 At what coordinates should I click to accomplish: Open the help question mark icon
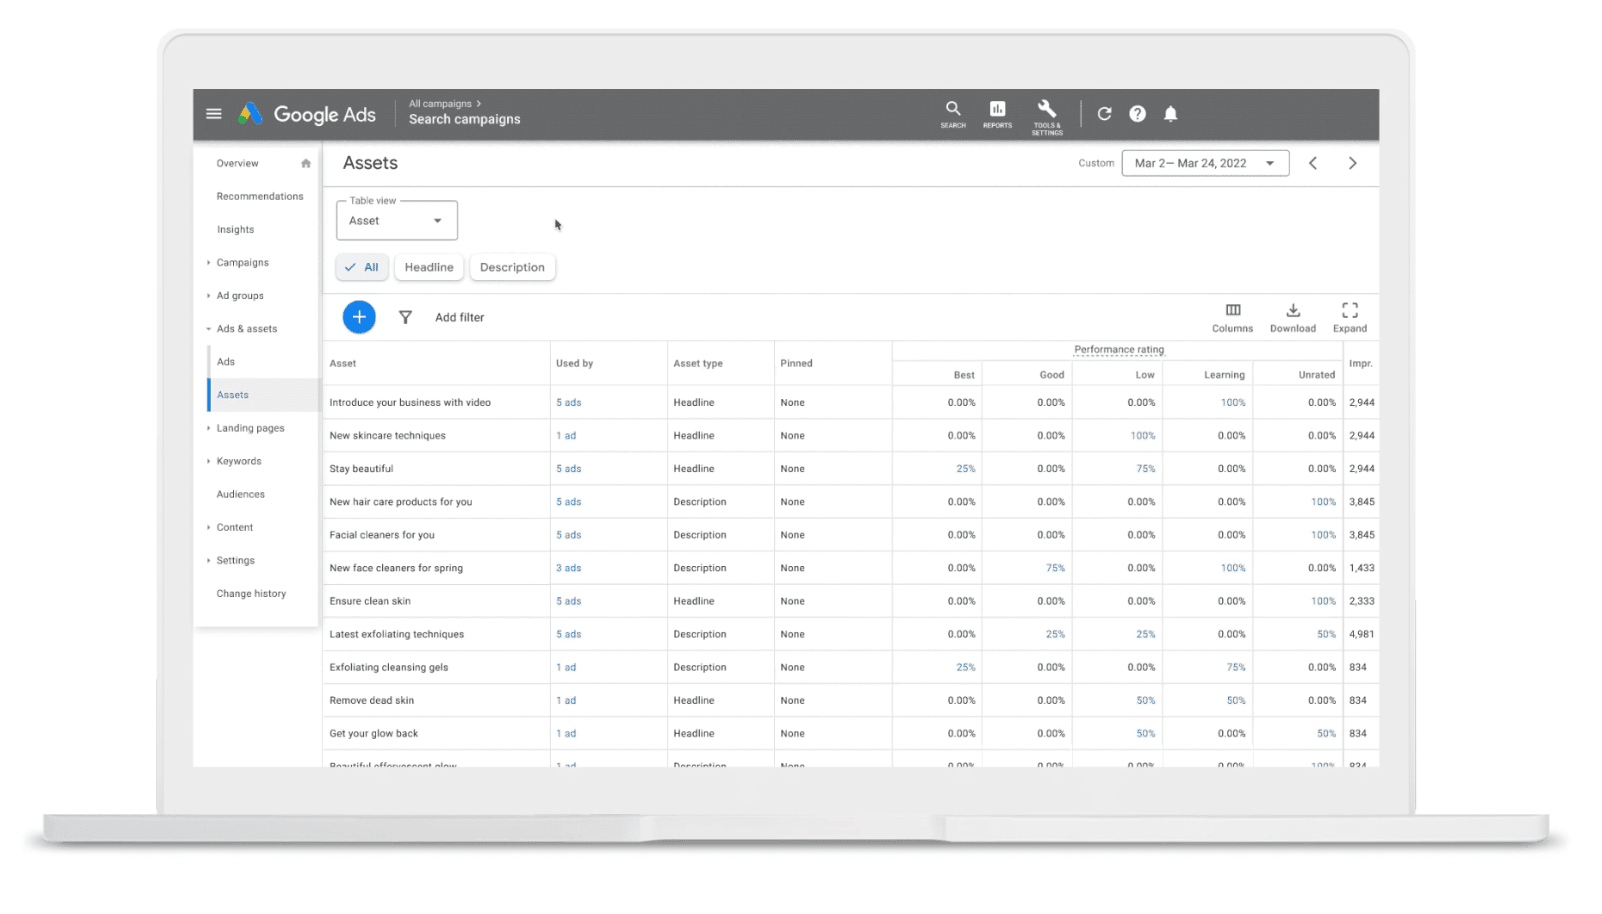pyautogui.click(x=1137, y=114)
